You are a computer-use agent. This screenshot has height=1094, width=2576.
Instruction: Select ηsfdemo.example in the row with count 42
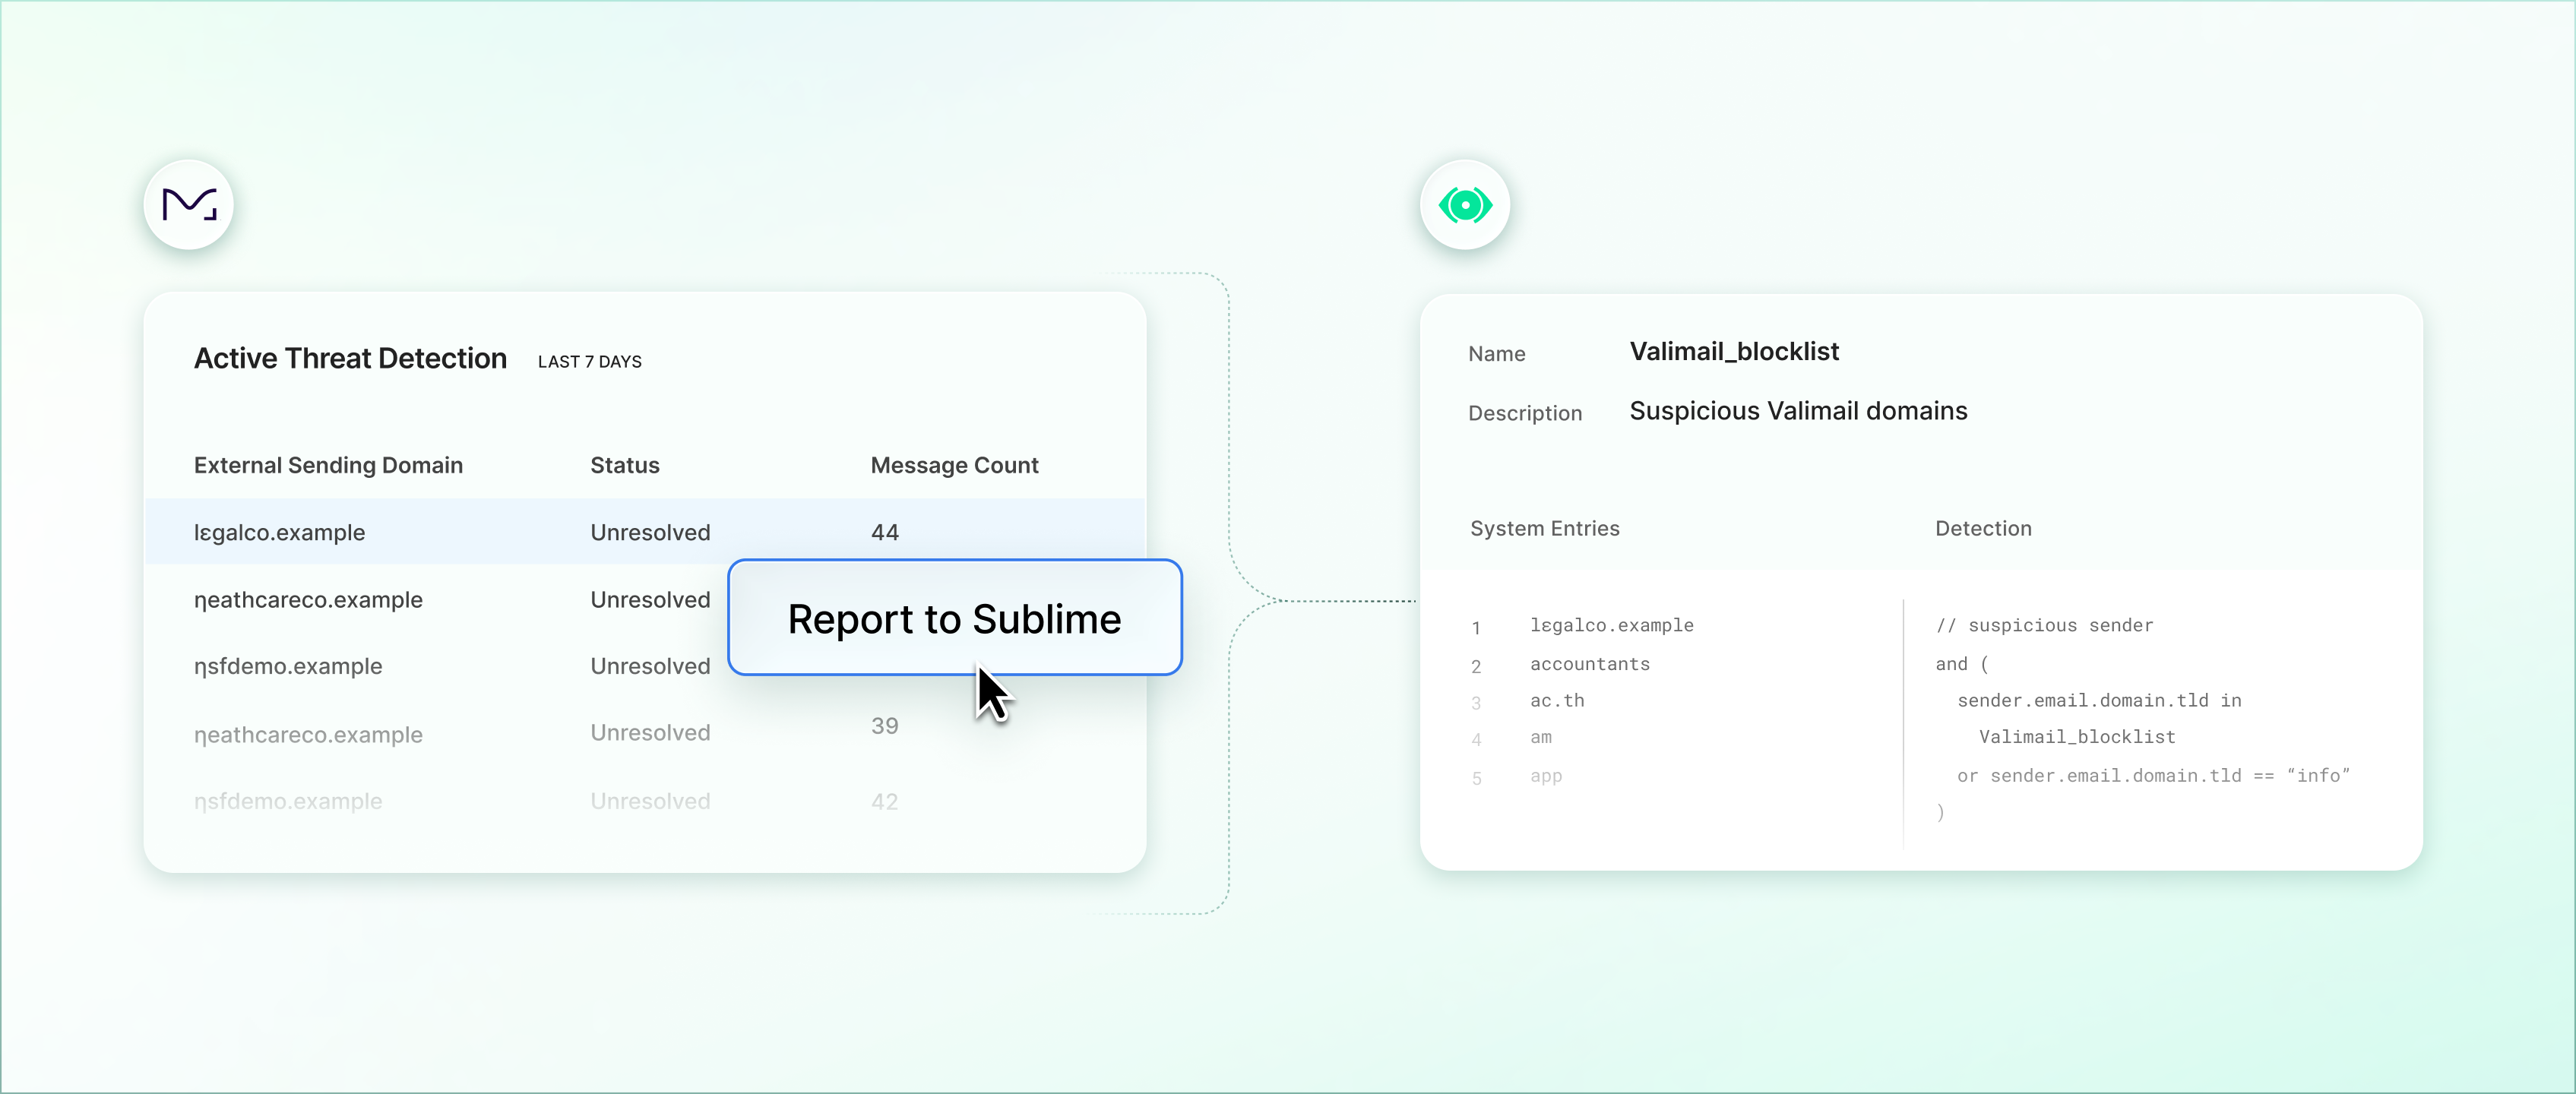288,802
